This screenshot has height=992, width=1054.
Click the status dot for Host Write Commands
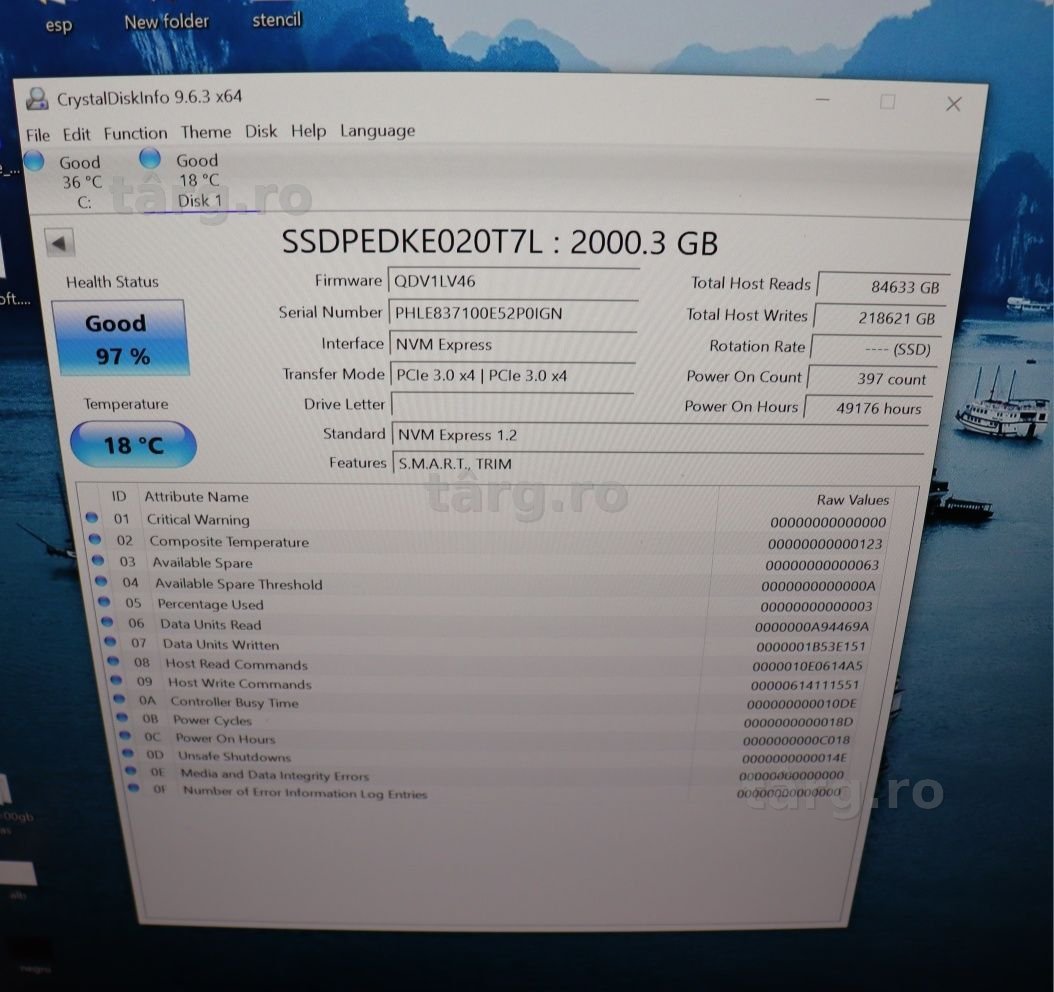(116, 680)
